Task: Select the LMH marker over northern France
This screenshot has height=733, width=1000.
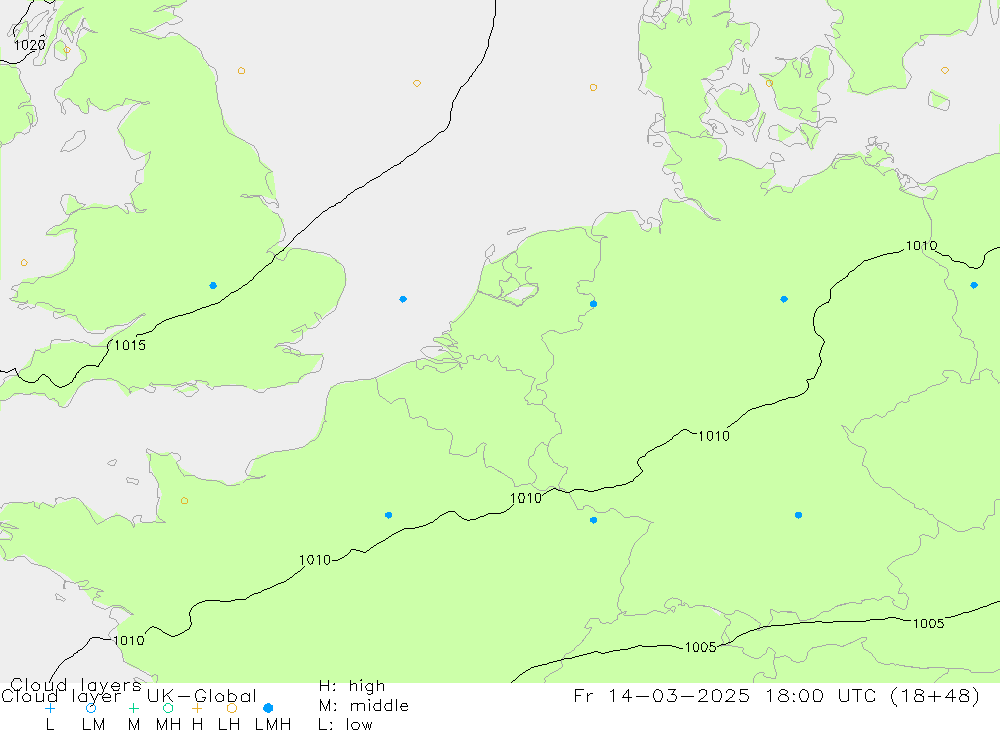Action: click(389, 515)
